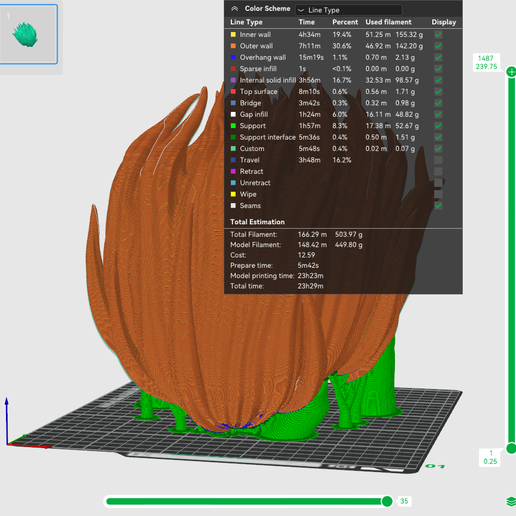Enable the Travel display checkbox
Screen dimensions: 516x516
(438, 160)
